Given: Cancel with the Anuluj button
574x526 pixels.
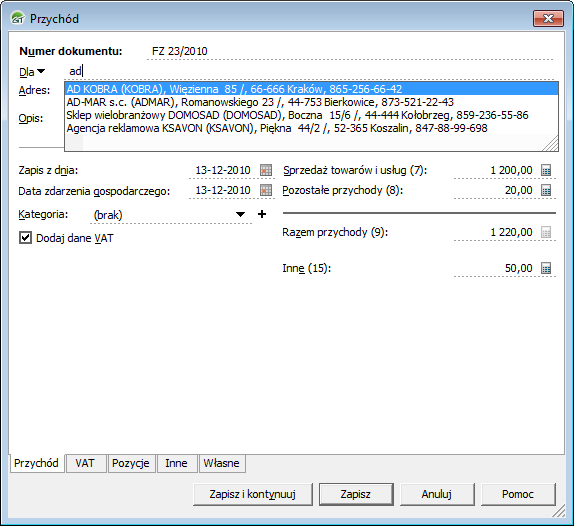Looking at the screenshot, I should [x=437, y=494].
